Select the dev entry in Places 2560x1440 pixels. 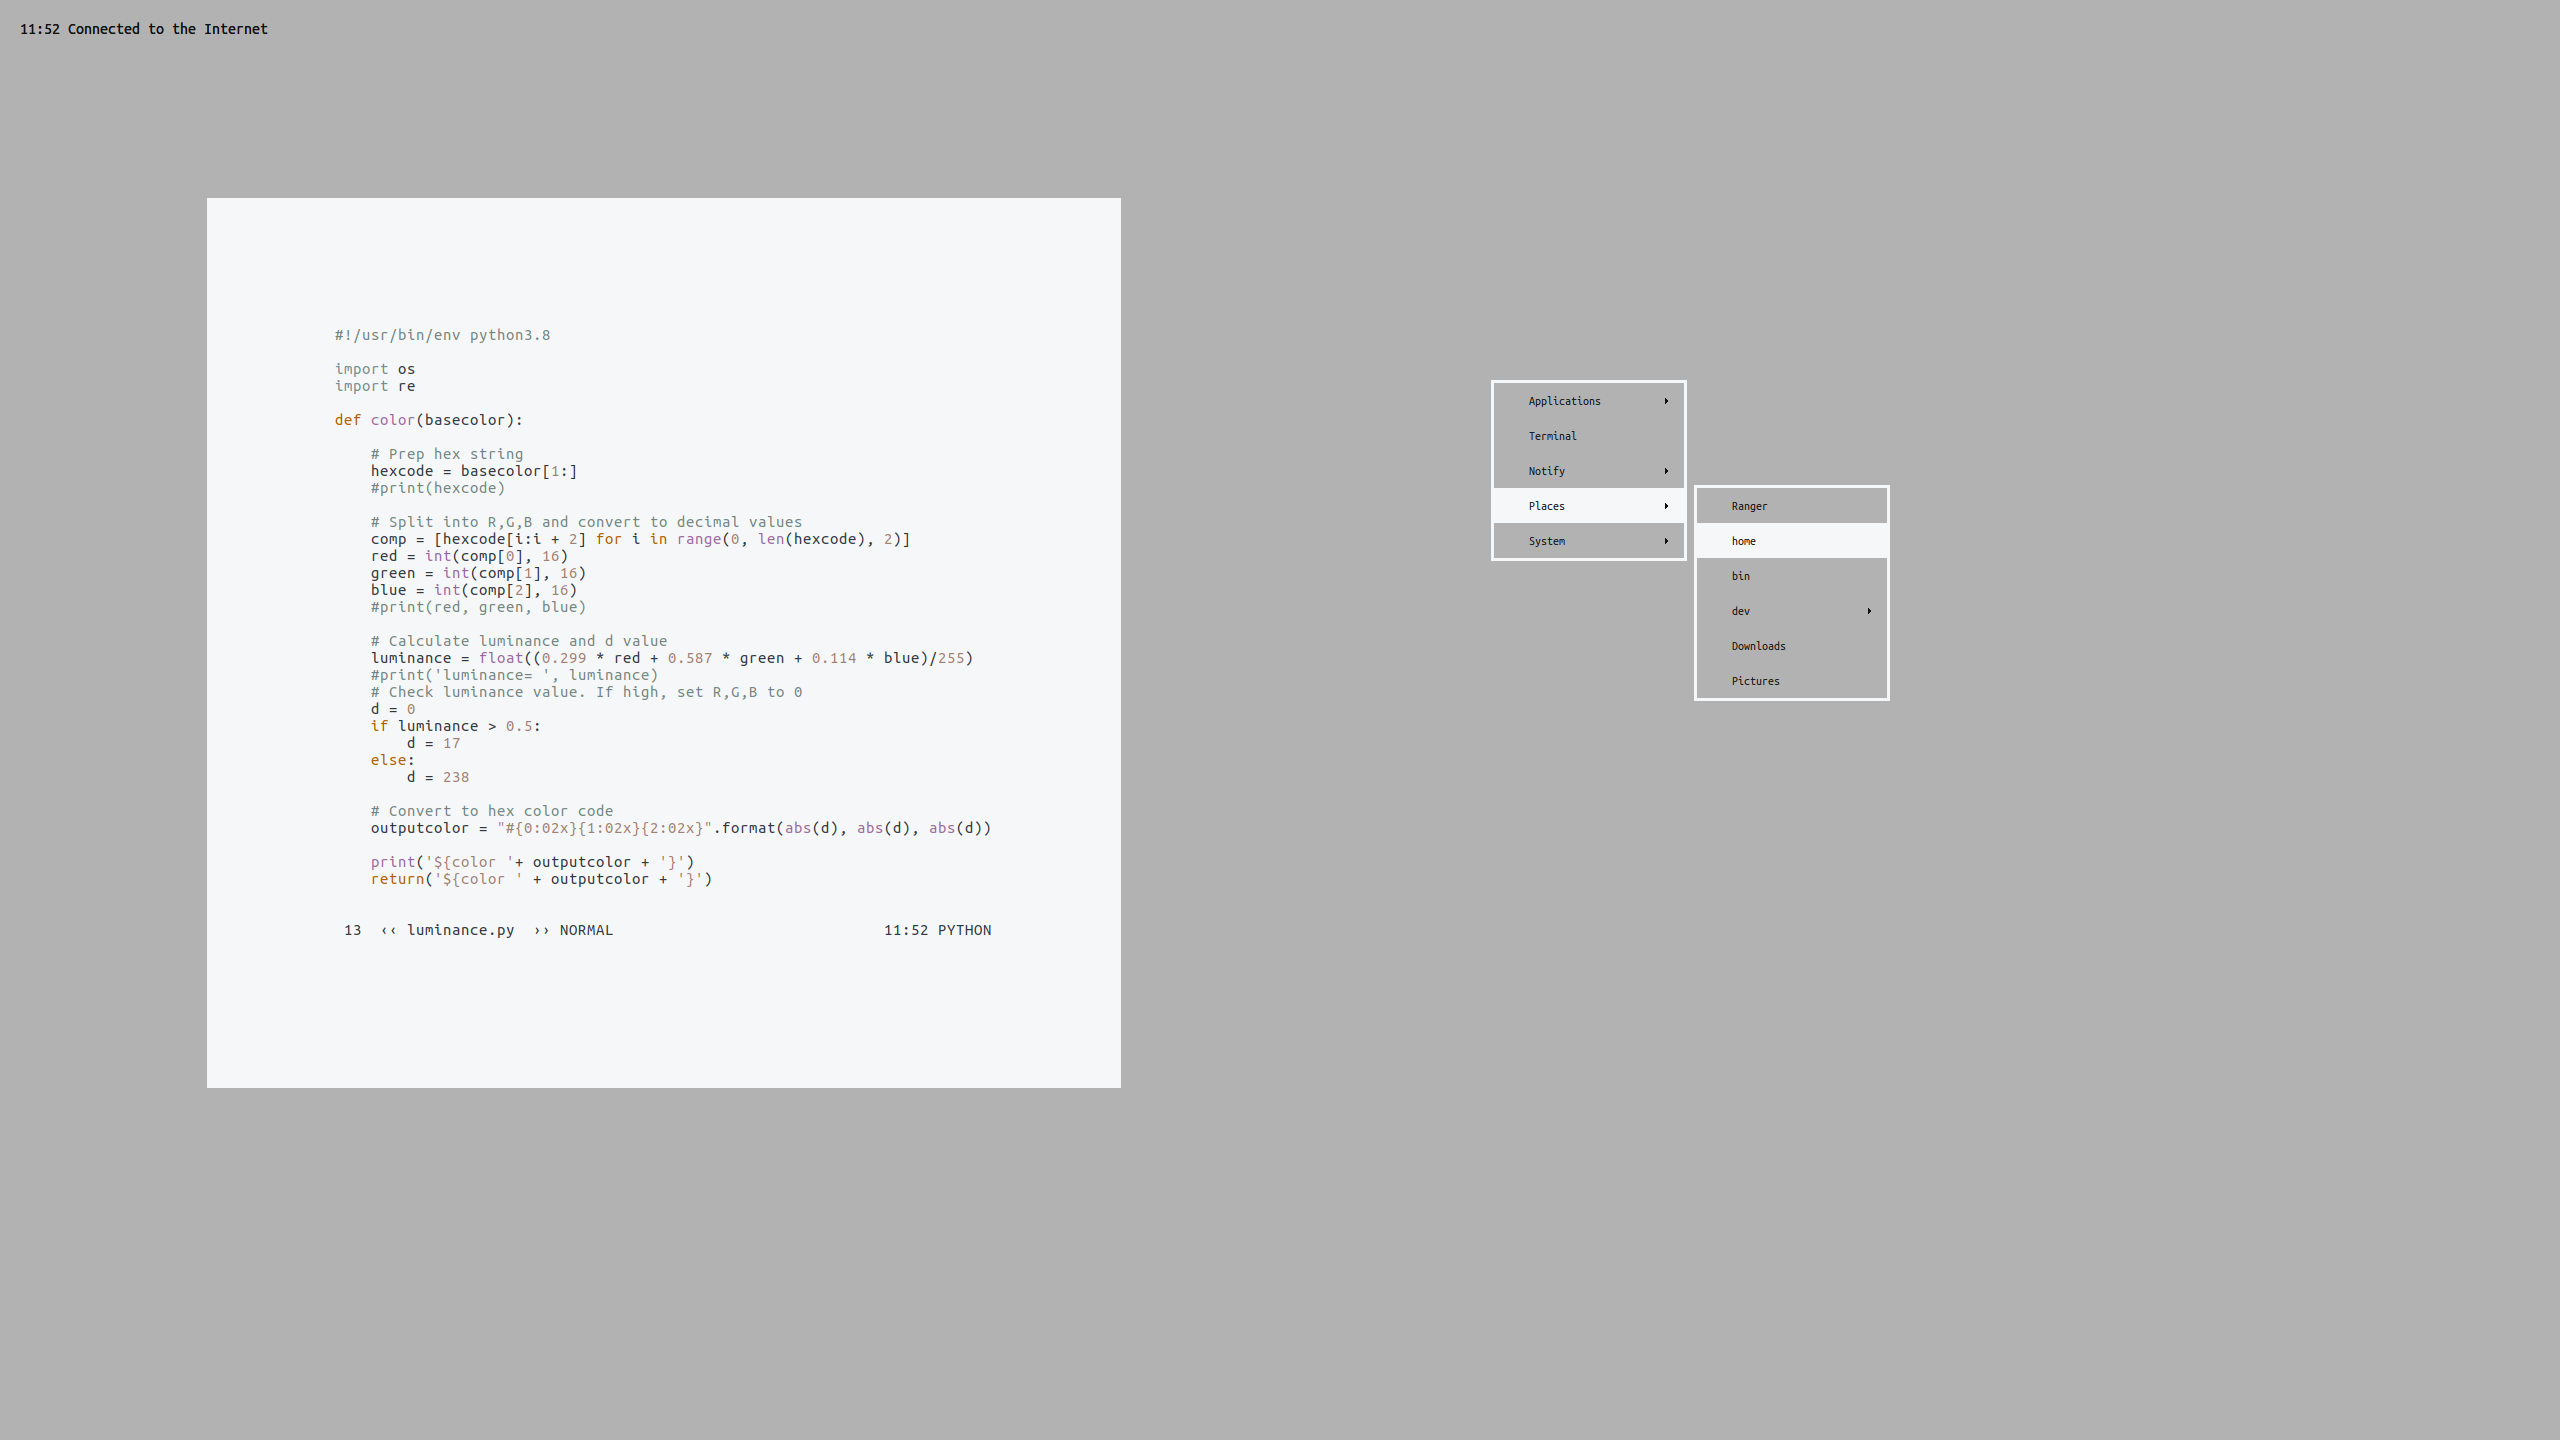pos(1741,611)
